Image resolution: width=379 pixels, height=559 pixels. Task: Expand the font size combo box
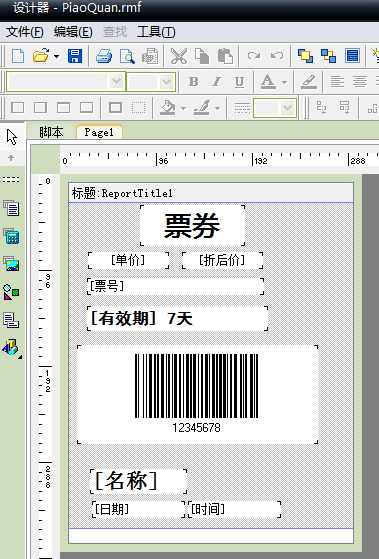coord(167,82)
